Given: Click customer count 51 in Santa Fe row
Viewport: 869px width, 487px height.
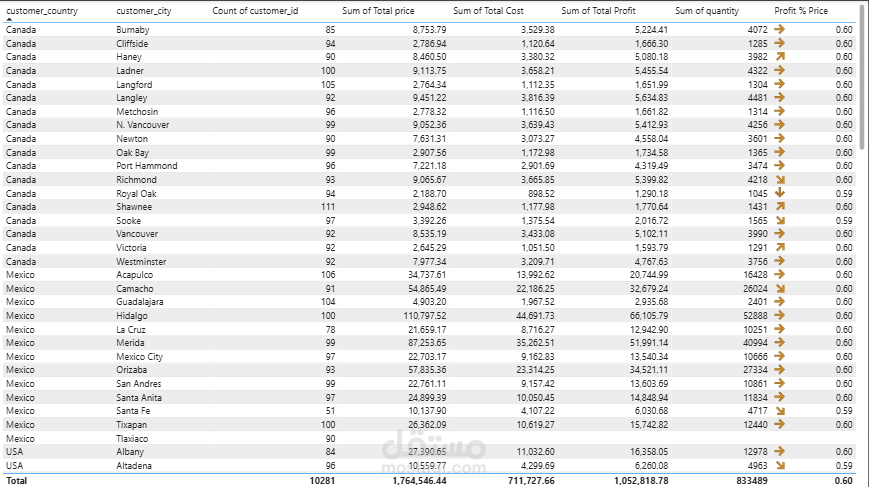Looking at the screenshot, I should click(330, 411).
